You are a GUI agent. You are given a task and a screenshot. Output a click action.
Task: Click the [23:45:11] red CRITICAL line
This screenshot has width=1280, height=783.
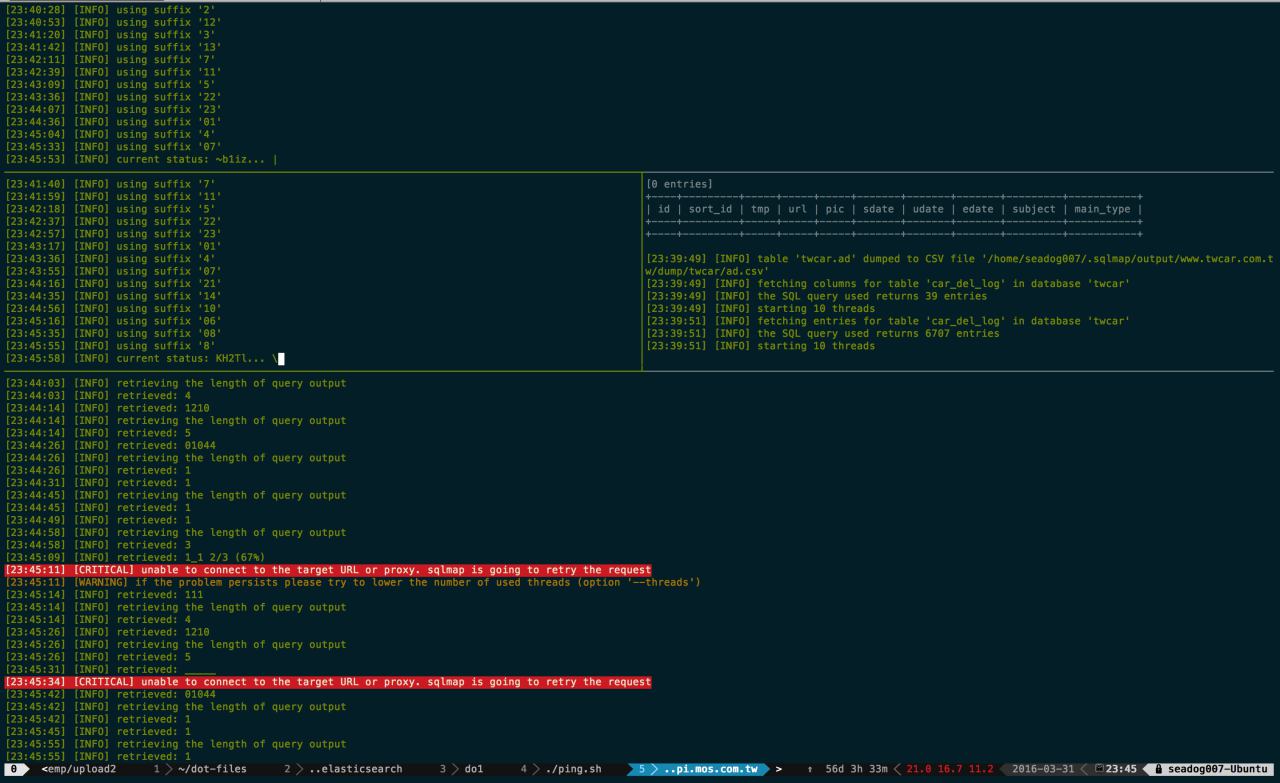pyautogui.click(x=328, y=570)
